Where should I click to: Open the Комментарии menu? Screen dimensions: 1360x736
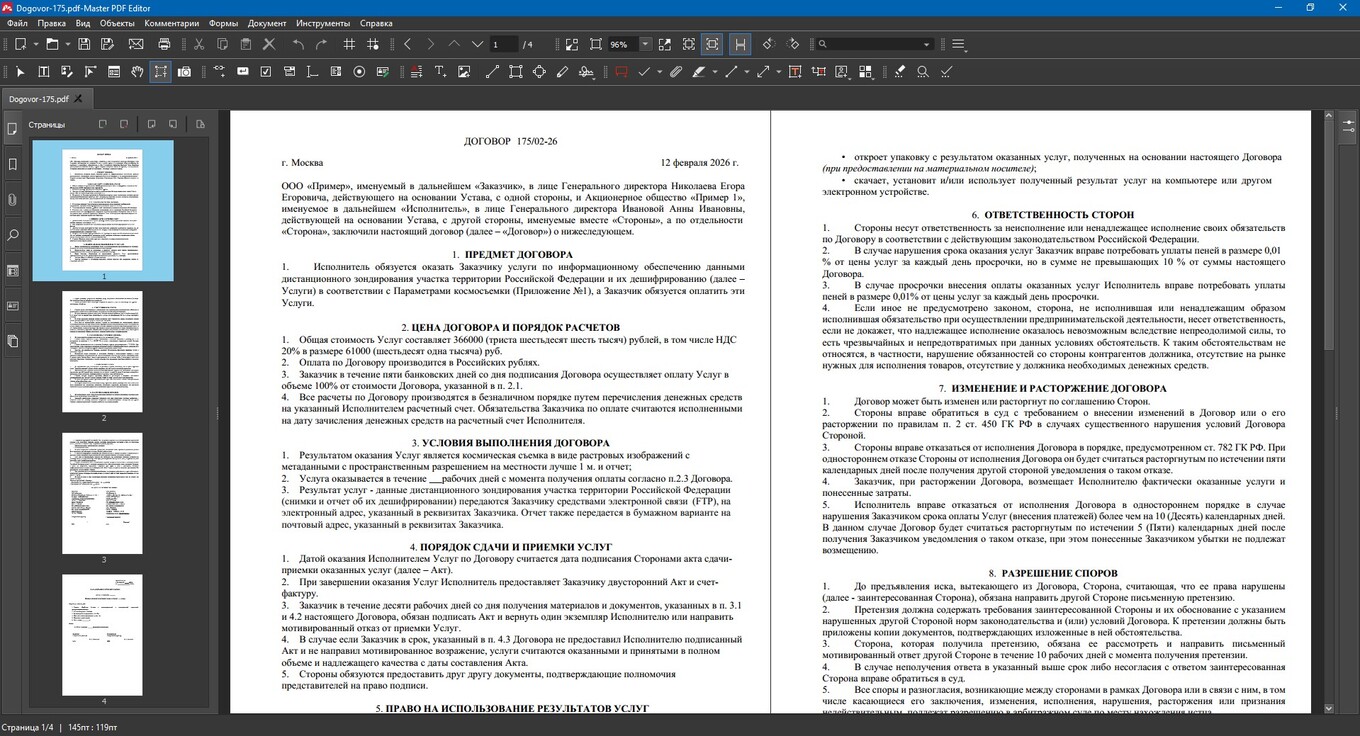coord(171,23)
